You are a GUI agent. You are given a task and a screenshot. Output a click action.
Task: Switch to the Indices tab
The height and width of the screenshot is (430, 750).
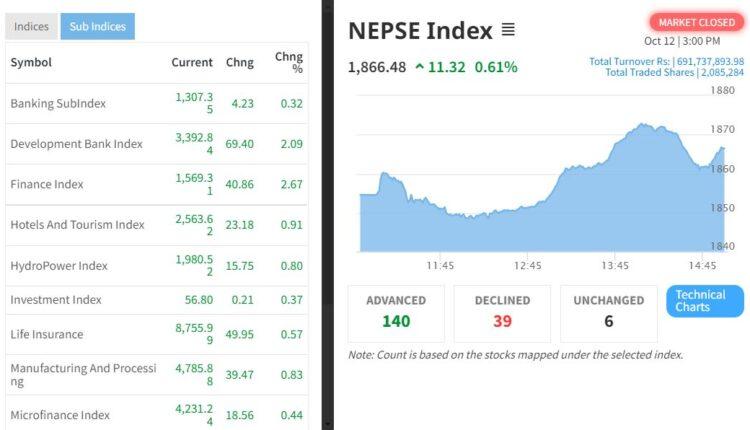[31, 27]
